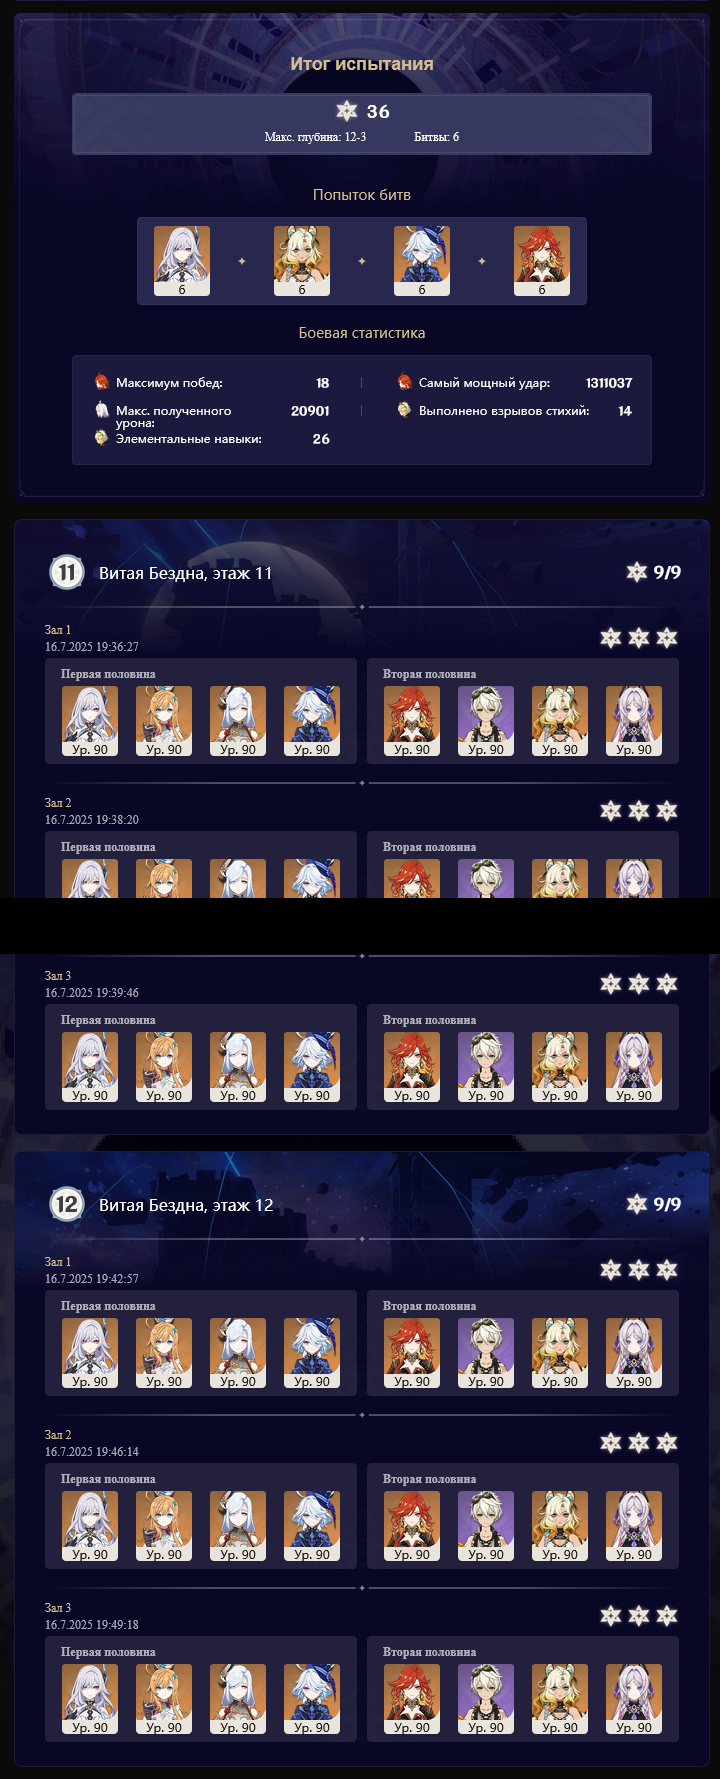The height and width of the screenshot is (1779, 720).
Task: Click the icon beside Элементальные навыки
Action: click(x=101, y=438)
